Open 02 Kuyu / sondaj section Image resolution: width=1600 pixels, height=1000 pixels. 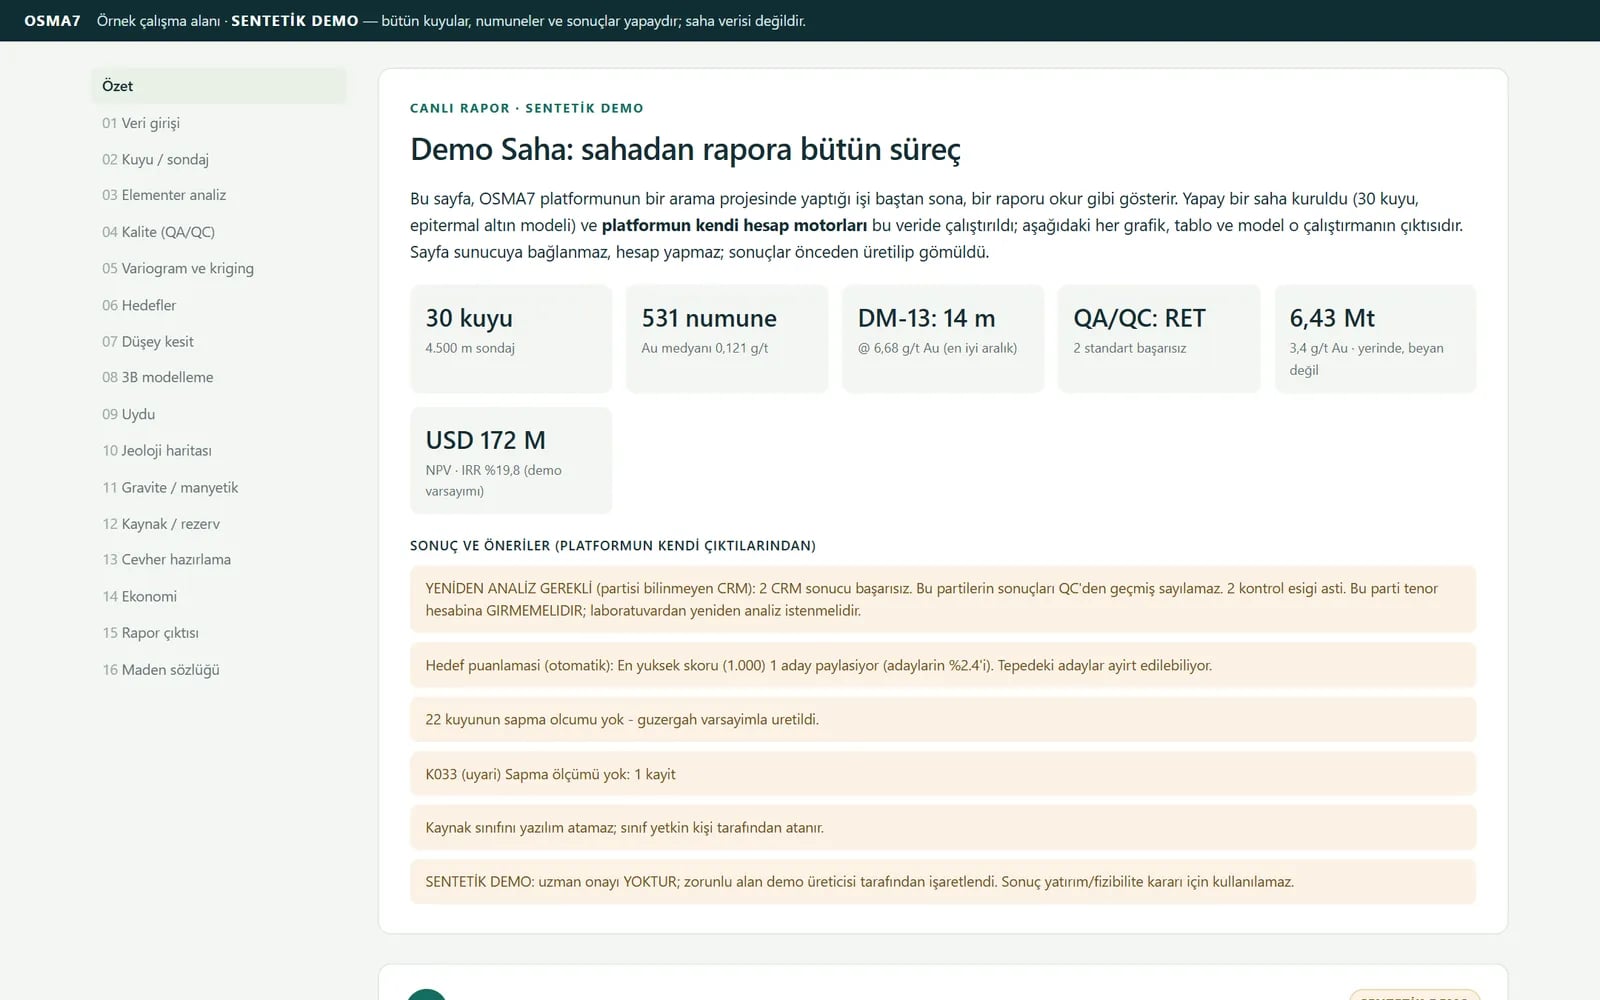[x=155, y=159]
